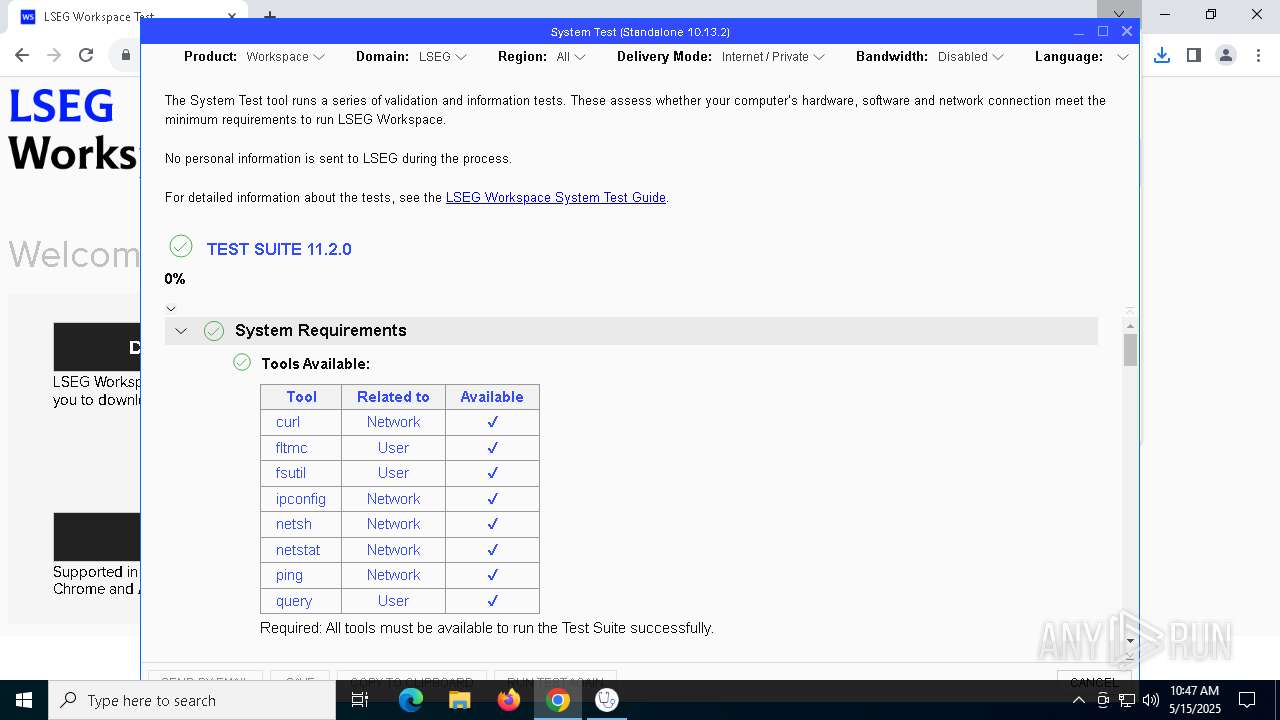Click results scrollbar down arrow
The image size is (1280, 720).
coord(1130,641)
